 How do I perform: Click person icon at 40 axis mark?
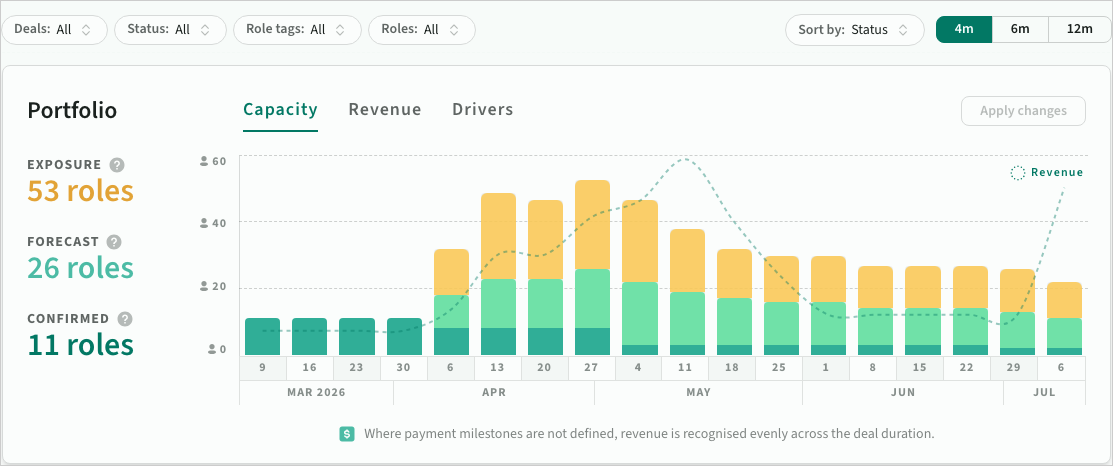click(x=204, y=223)
